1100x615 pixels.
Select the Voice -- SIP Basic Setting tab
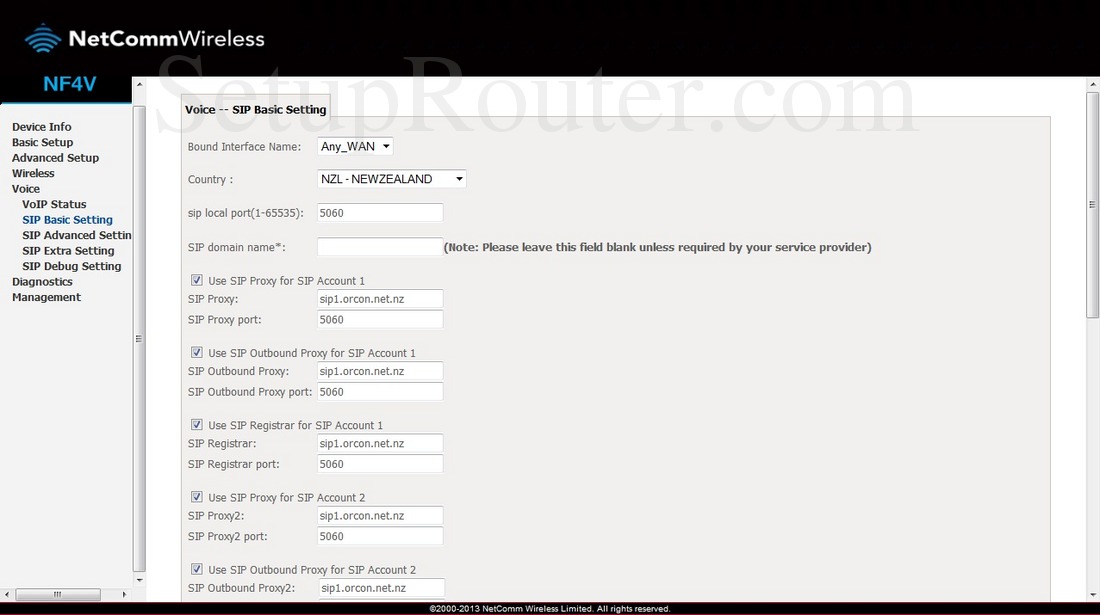[x=256, y=110]
